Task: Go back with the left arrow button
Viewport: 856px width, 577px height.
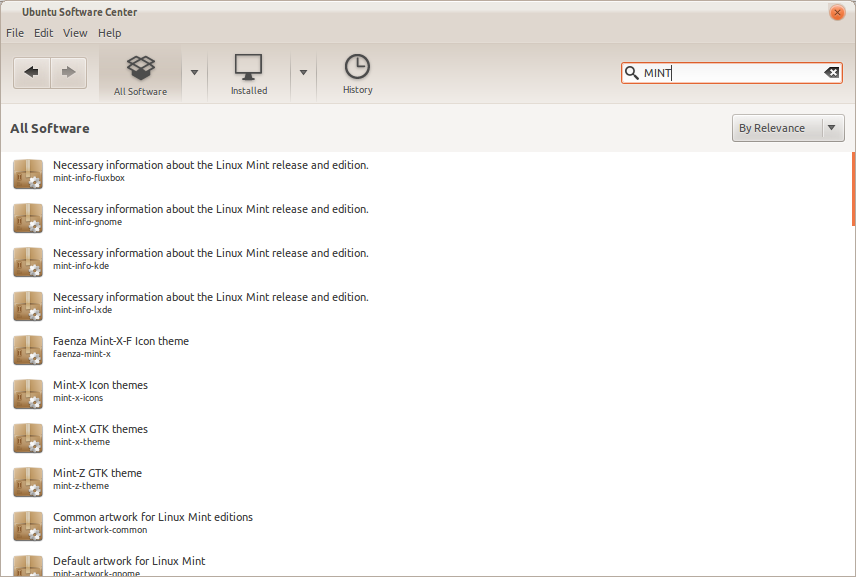Action: pos(32,73)
